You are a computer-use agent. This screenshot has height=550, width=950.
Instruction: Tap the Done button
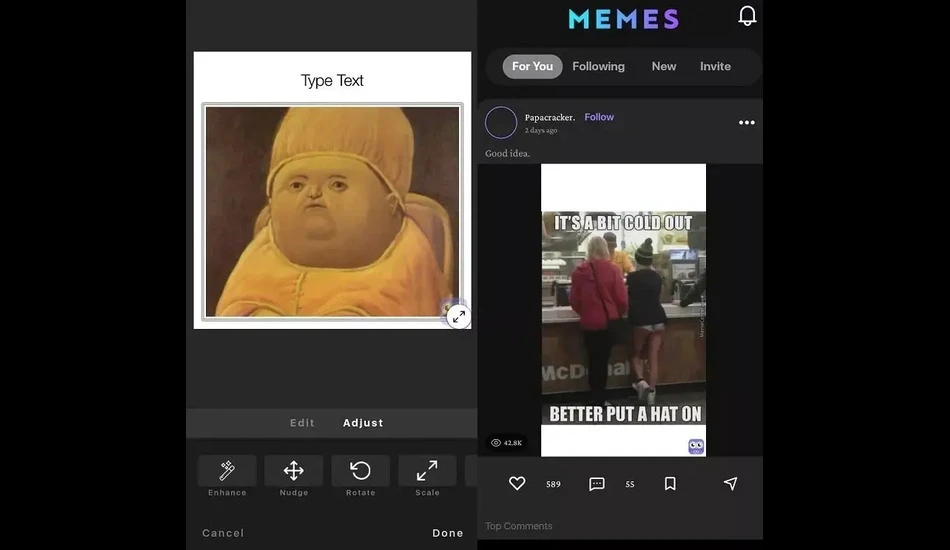point(448,533)
